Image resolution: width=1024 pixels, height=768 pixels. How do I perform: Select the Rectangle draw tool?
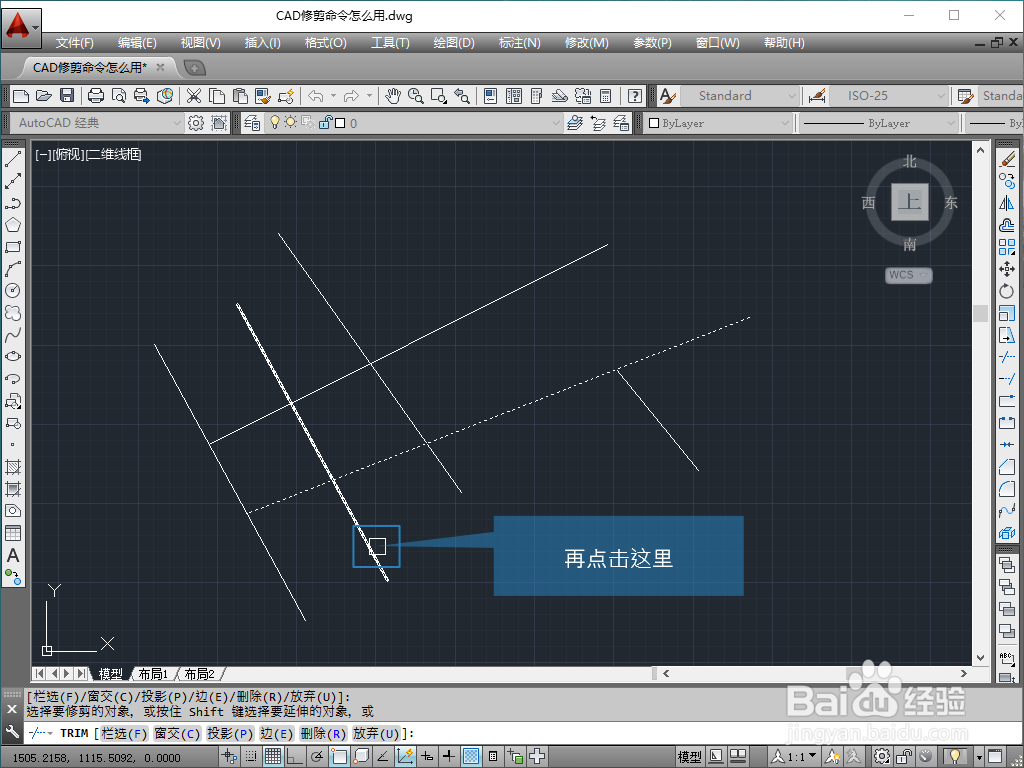(13, 248)
